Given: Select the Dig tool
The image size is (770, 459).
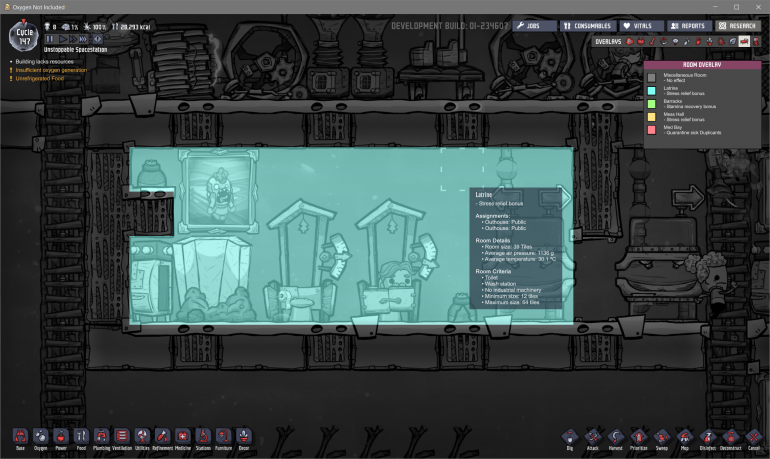Looking at the screenshot, I should pyautogui.click(x=570, y=437).
